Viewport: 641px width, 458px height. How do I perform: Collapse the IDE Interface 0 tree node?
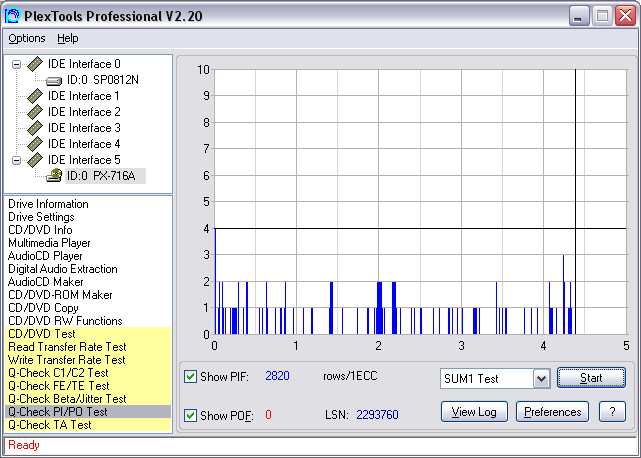[x=16, y=64]
